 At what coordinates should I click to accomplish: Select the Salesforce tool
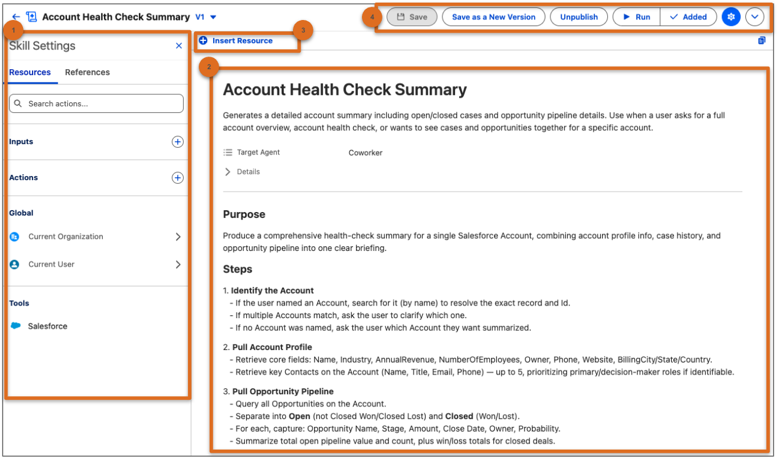[48, 326]
